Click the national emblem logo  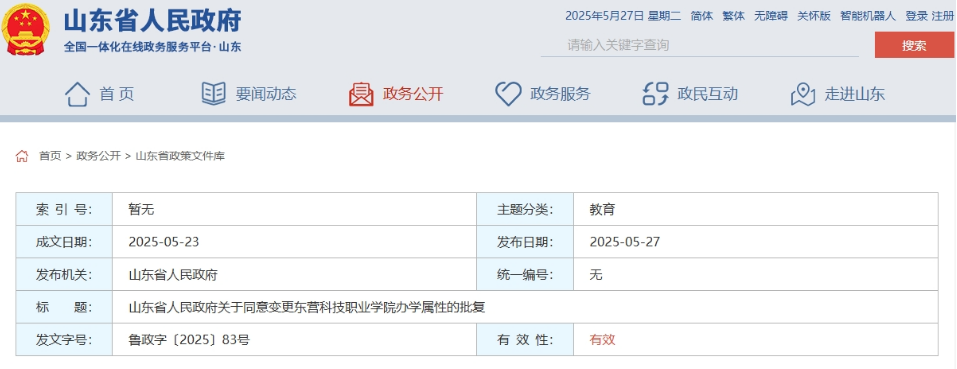[26, 29]
